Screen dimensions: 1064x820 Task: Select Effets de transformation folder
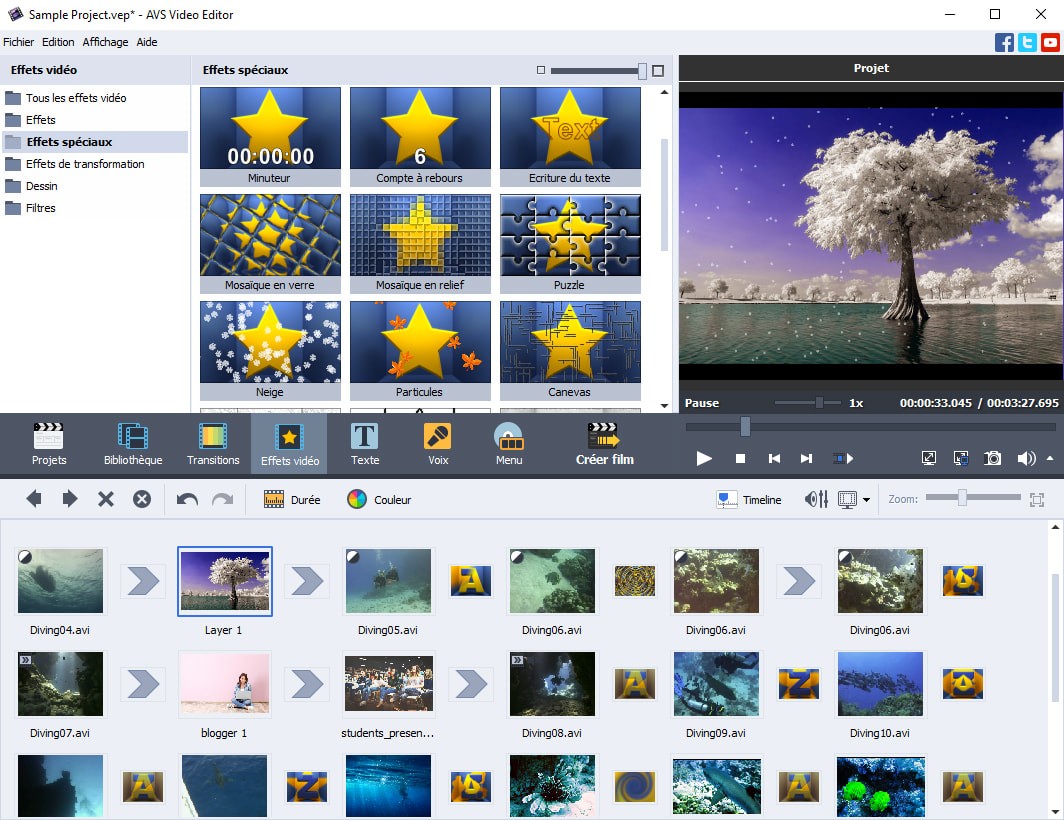pos(85,164)
